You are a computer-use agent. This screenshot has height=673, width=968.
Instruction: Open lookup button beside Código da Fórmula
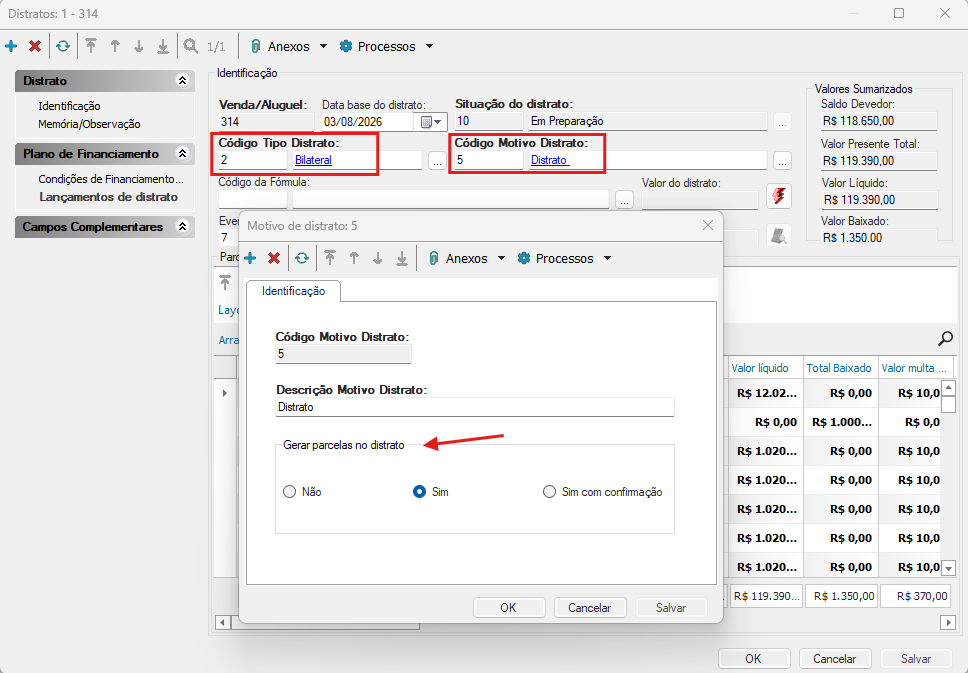pos(624,200)
